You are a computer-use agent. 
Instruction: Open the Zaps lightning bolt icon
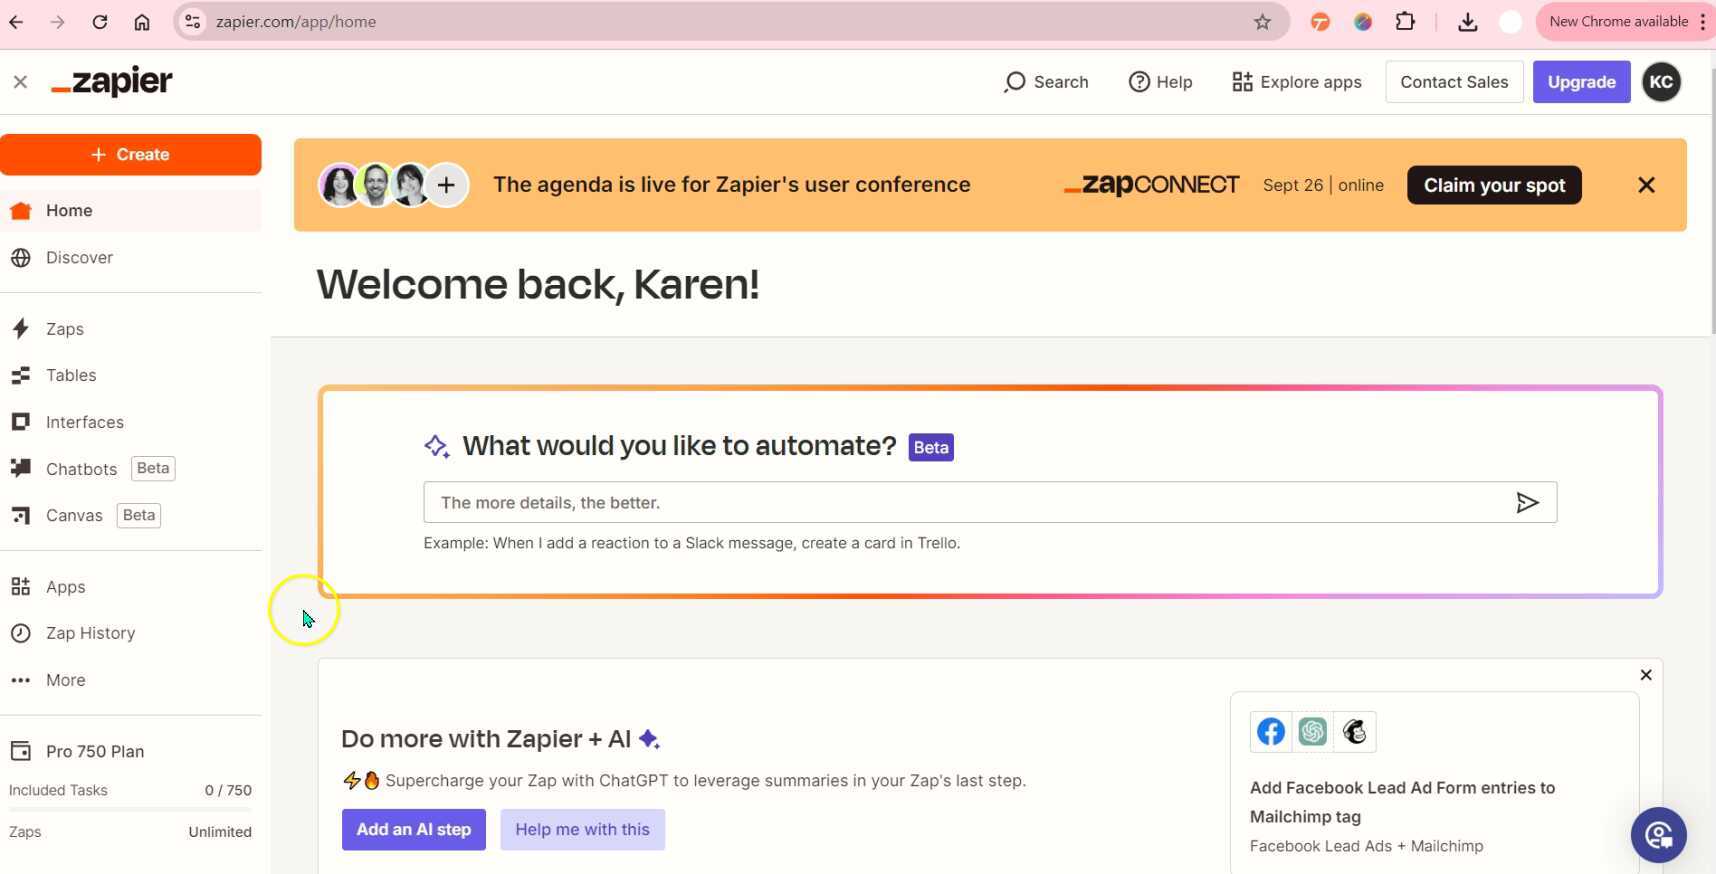21,329
